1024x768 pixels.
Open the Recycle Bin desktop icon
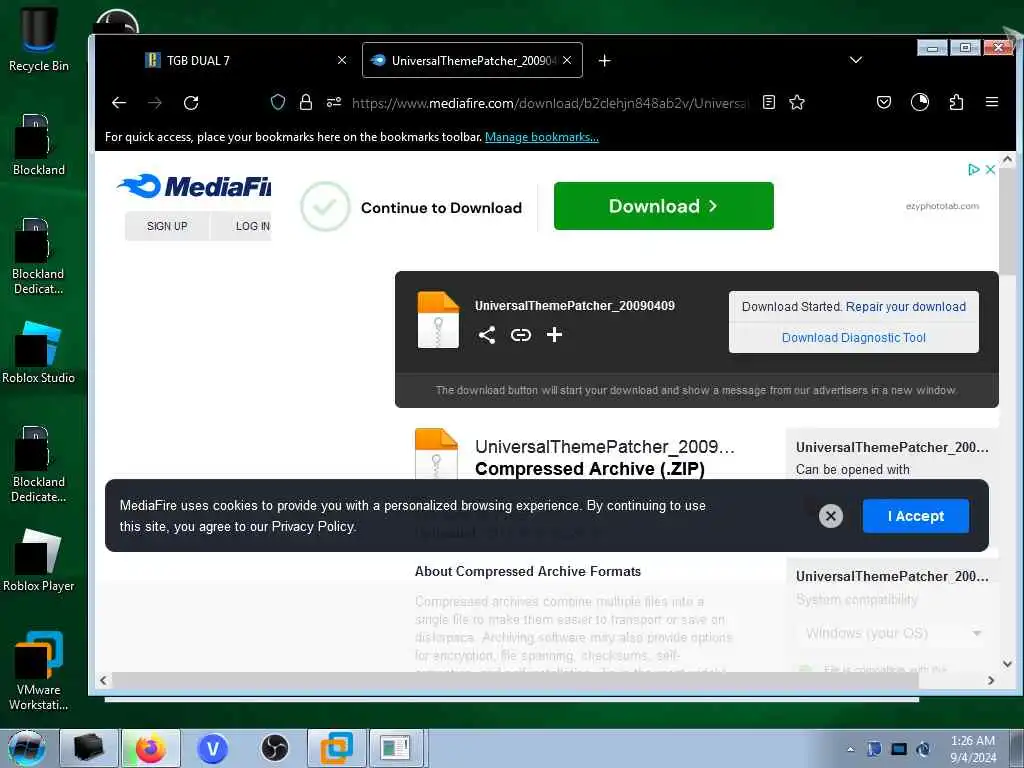click(39, 39)
